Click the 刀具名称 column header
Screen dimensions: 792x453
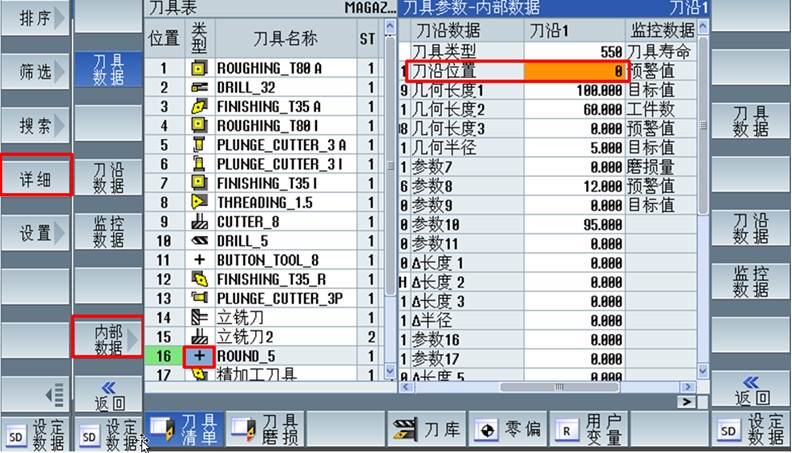coord(285,38)
